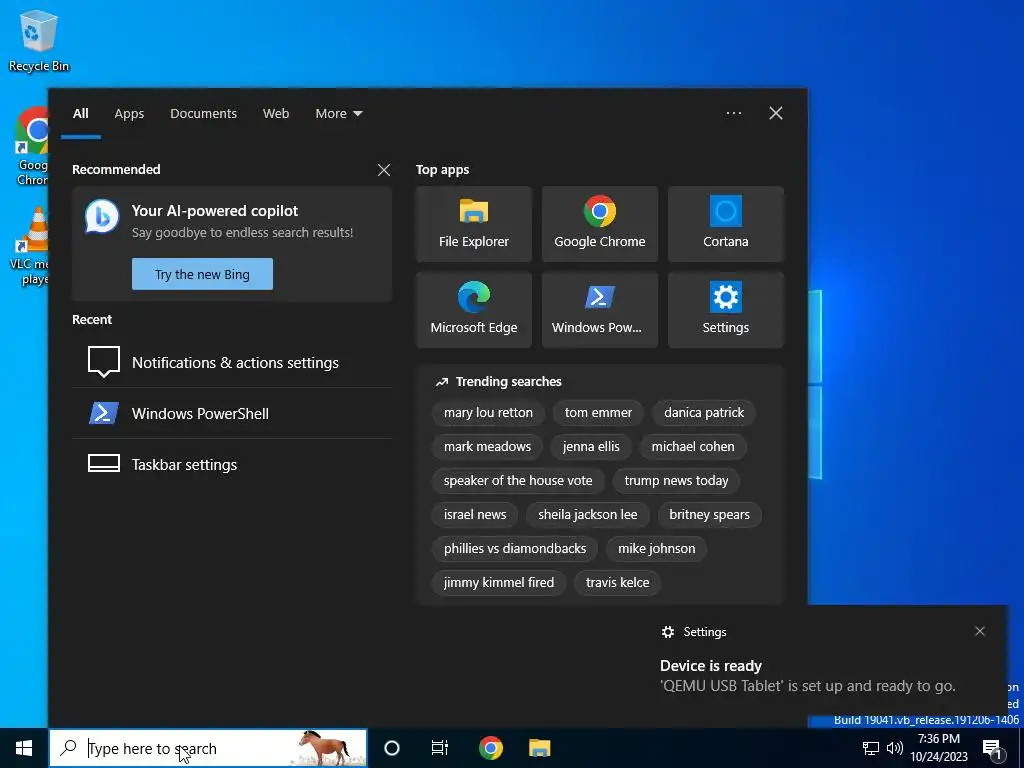Image resolution: width=1024 pixels, height=768 pixels.
Task: Launch Windows PowerShell top app tile
Action: point(600,310)
